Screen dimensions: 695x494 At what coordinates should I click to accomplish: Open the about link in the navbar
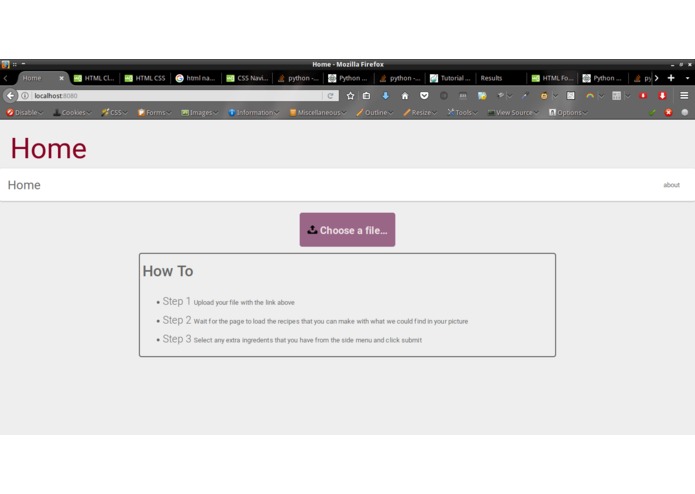[672, 185]
